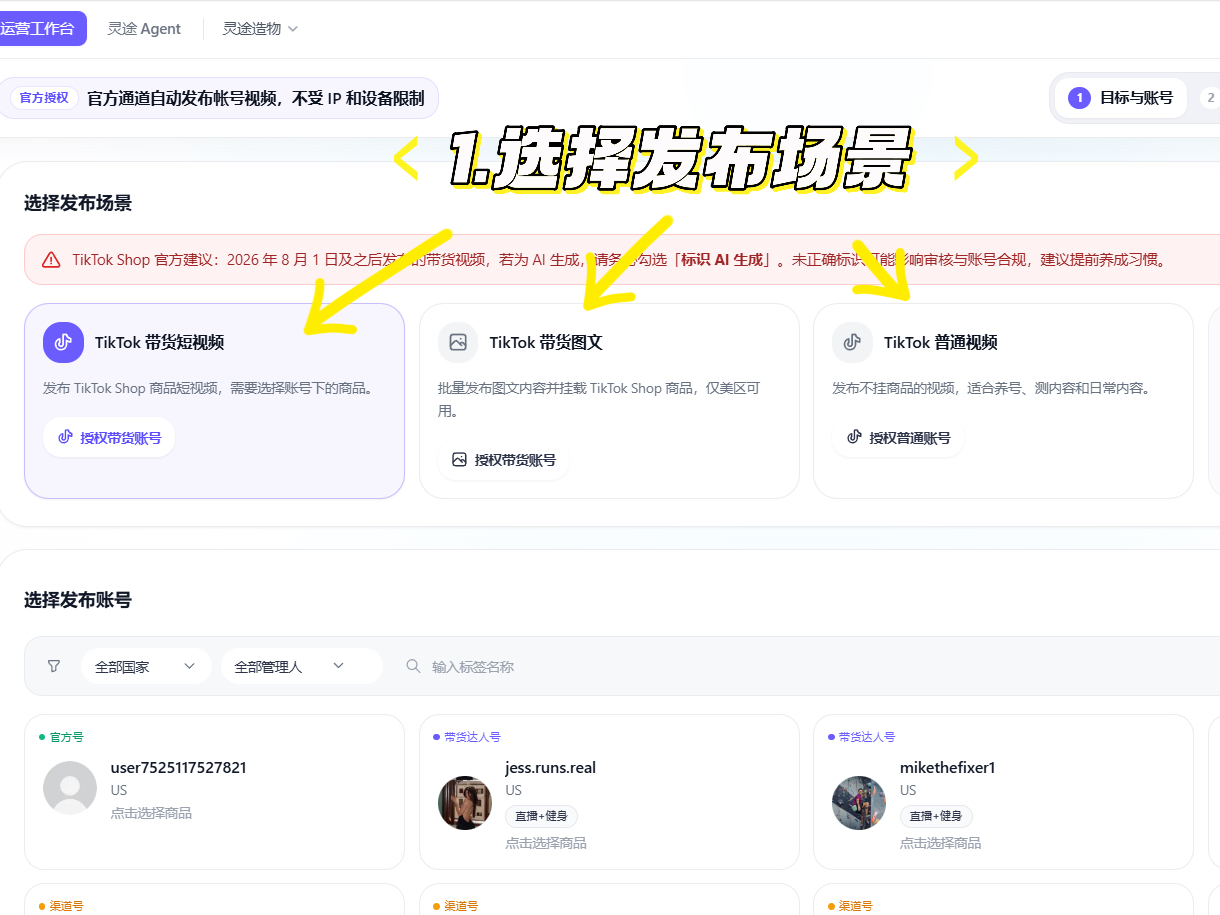Select the TikTok 带货短视频 scenario title
The image size is (1220, 915).
(159, 342)
